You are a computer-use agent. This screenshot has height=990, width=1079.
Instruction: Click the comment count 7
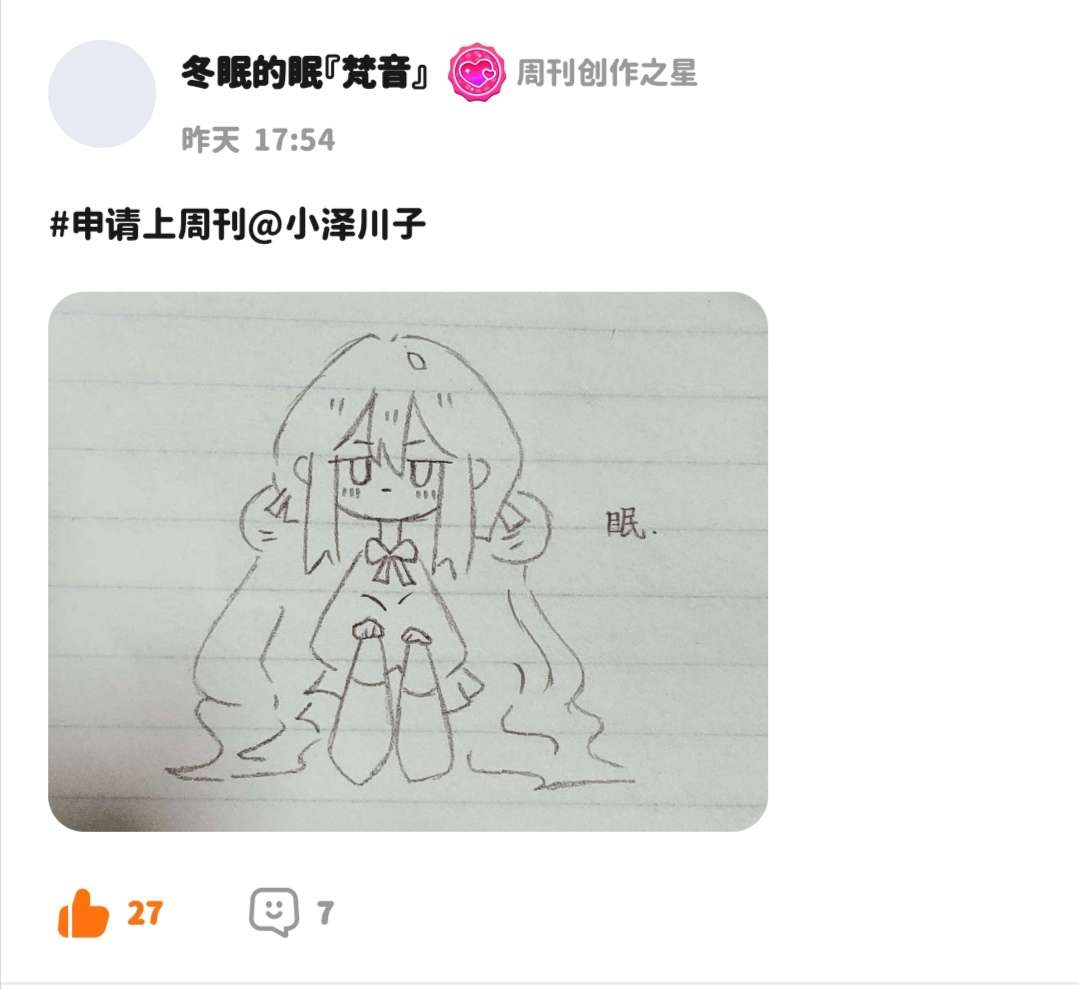pyautogui.click(x=325, y=913)
